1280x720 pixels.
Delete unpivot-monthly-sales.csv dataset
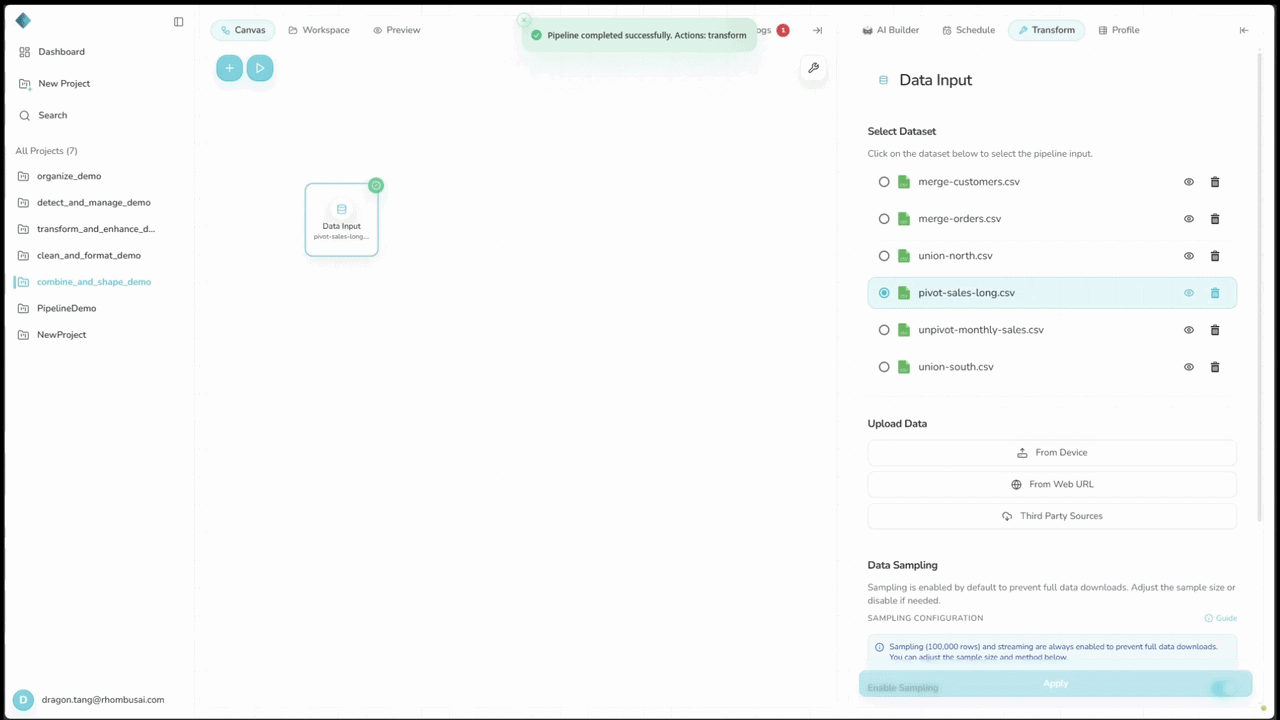point(1215,330)
